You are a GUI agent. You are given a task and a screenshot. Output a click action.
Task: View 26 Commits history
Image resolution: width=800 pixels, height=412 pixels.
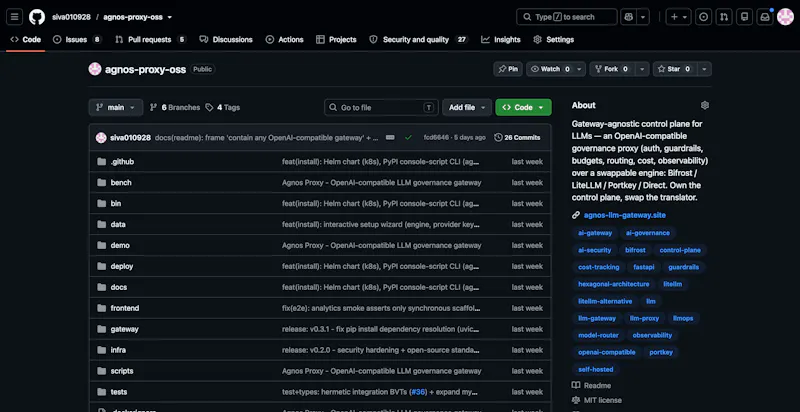[x=517, y=138]
